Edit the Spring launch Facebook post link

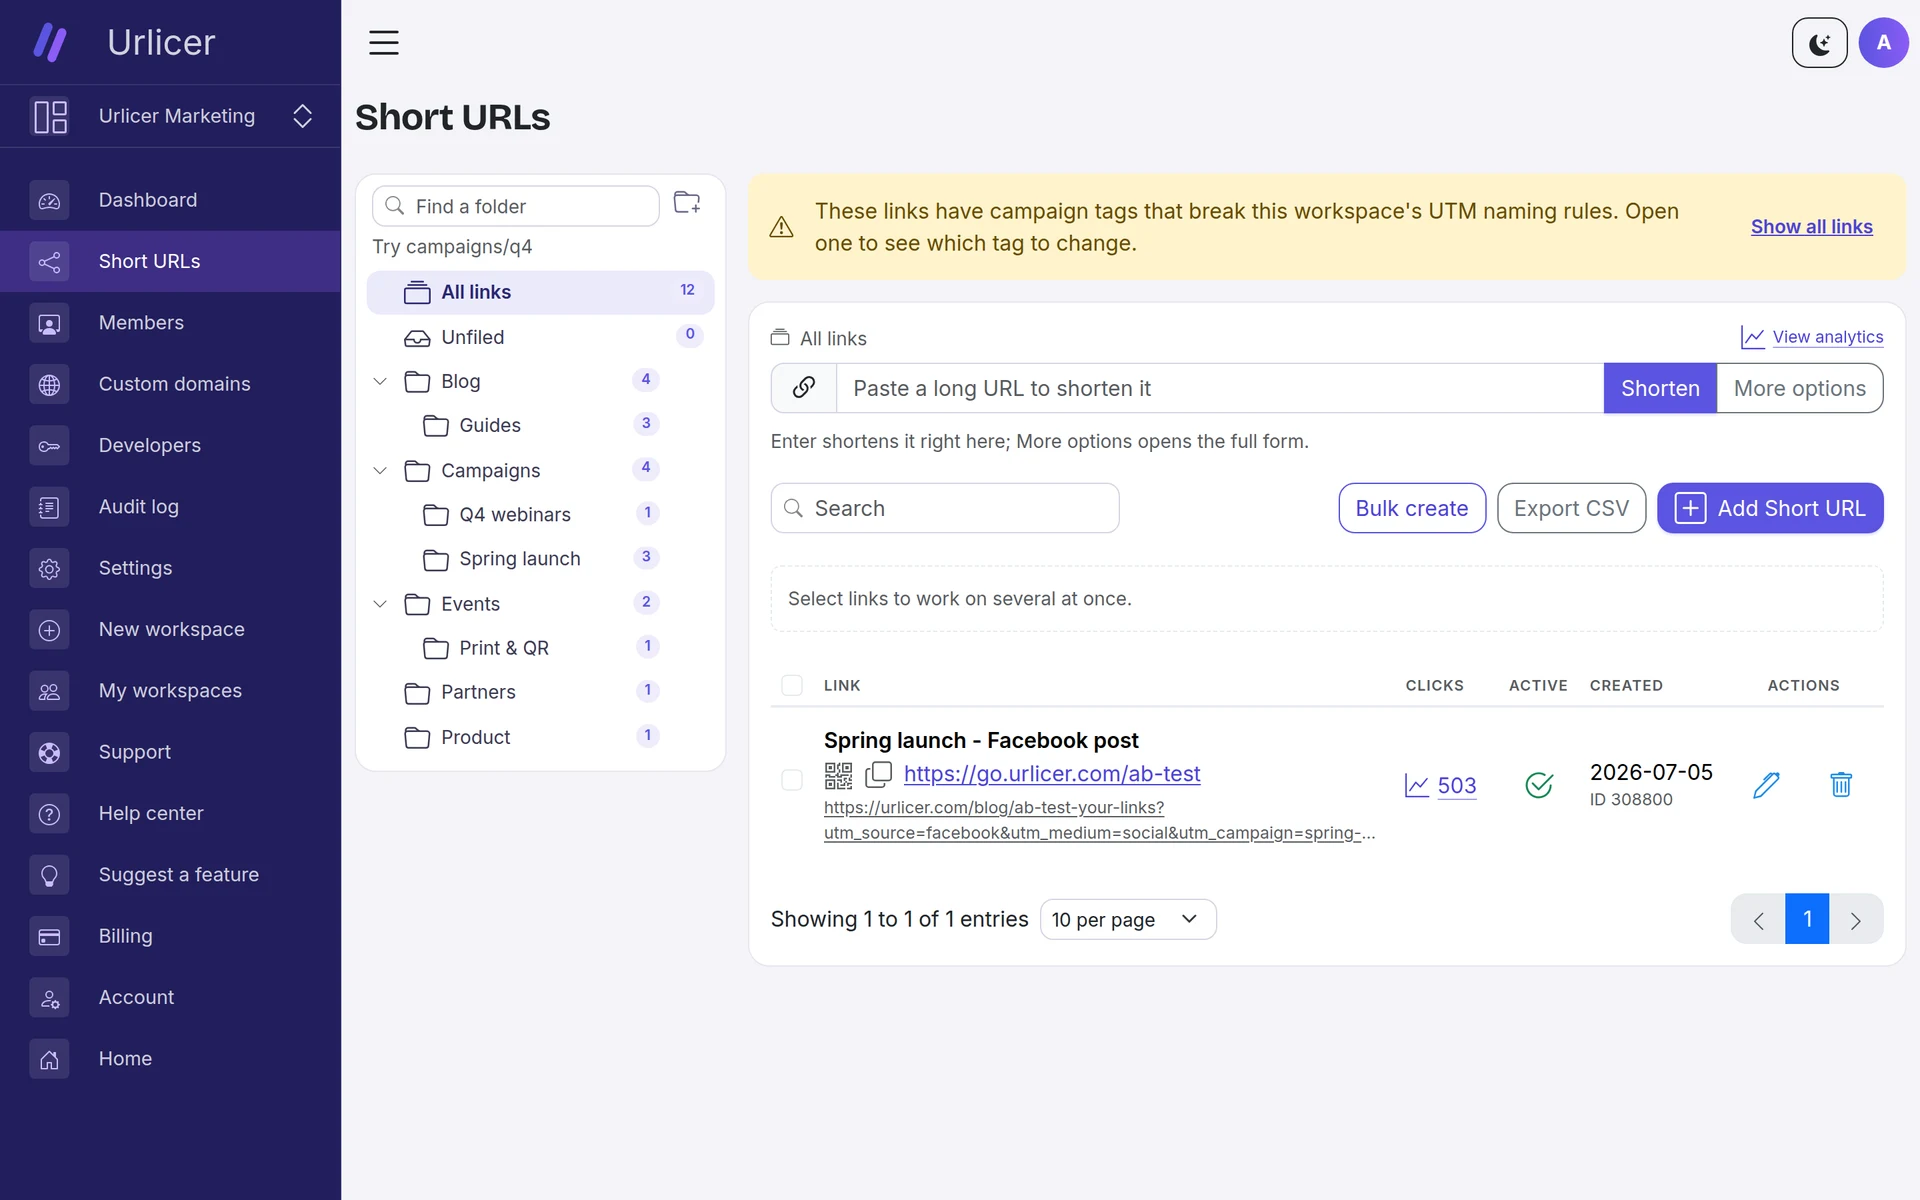click(x=1766, y=785)
